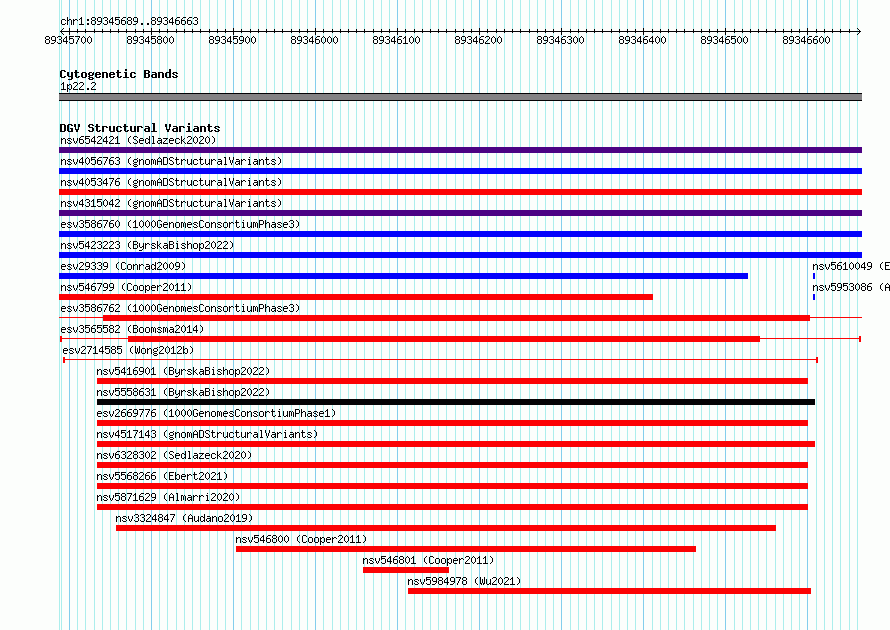Select nsv5984978 (Wu2021) label

coord(464,581)
